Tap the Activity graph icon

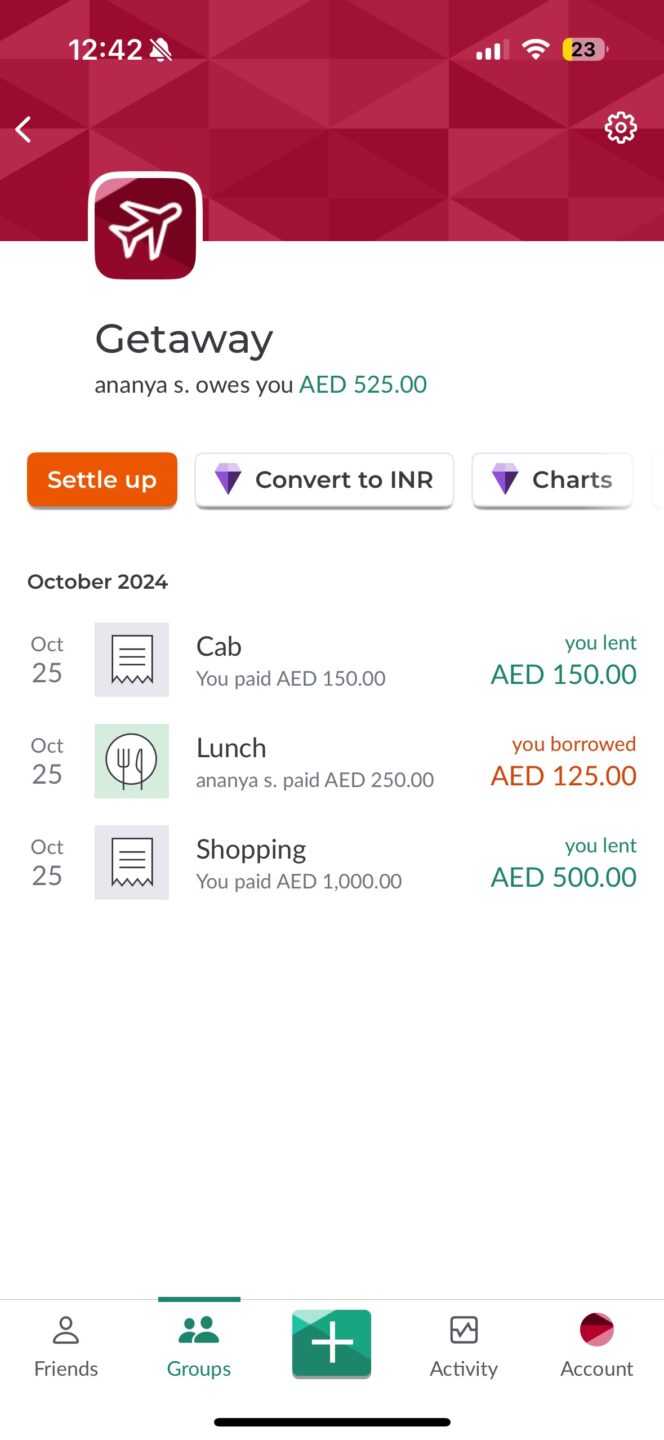[463, 1330]
